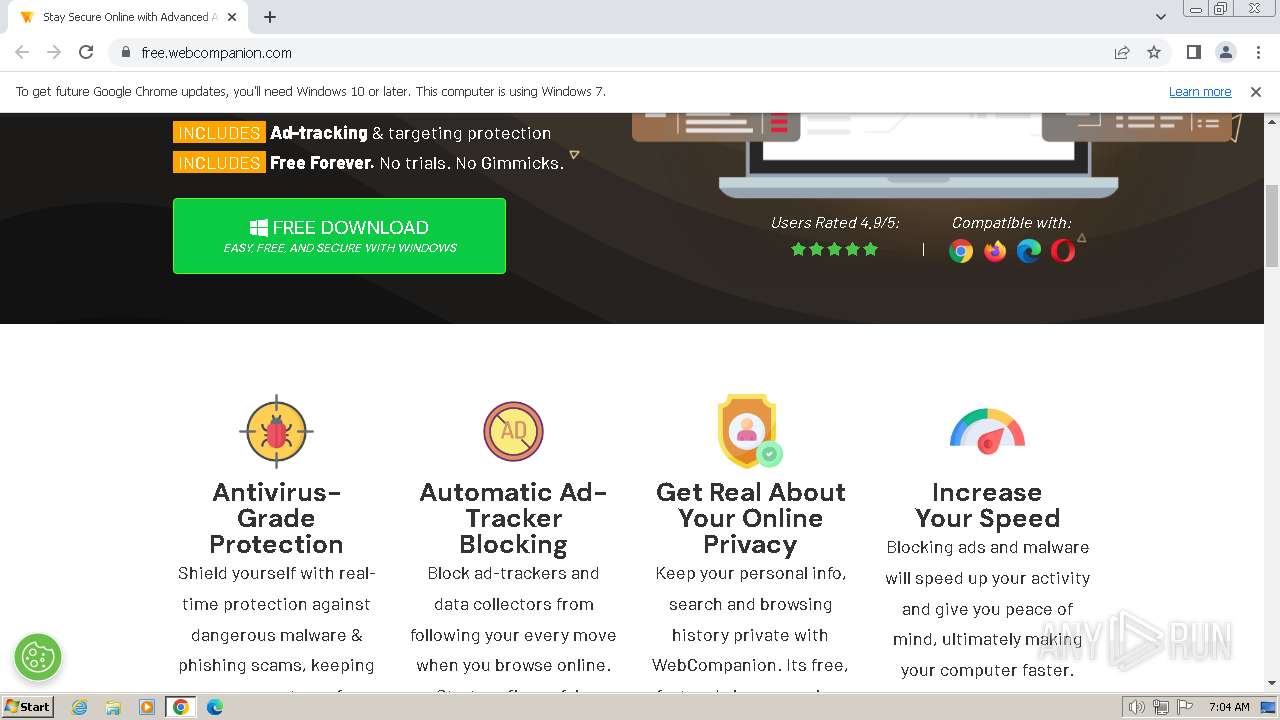Open the Windows Start menu
The width and height of the screenshot is (1280, 720).
(28, 706)
